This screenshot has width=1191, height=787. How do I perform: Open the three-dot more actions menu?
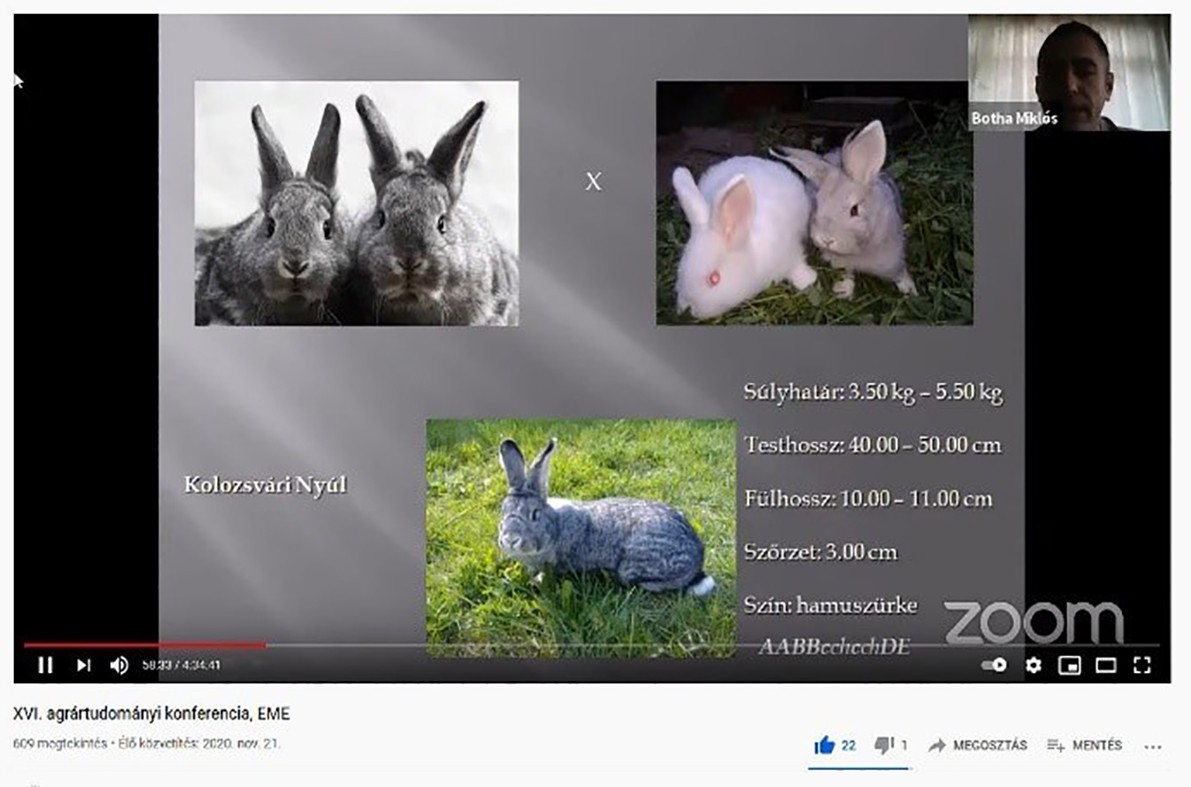(1153, 746)
